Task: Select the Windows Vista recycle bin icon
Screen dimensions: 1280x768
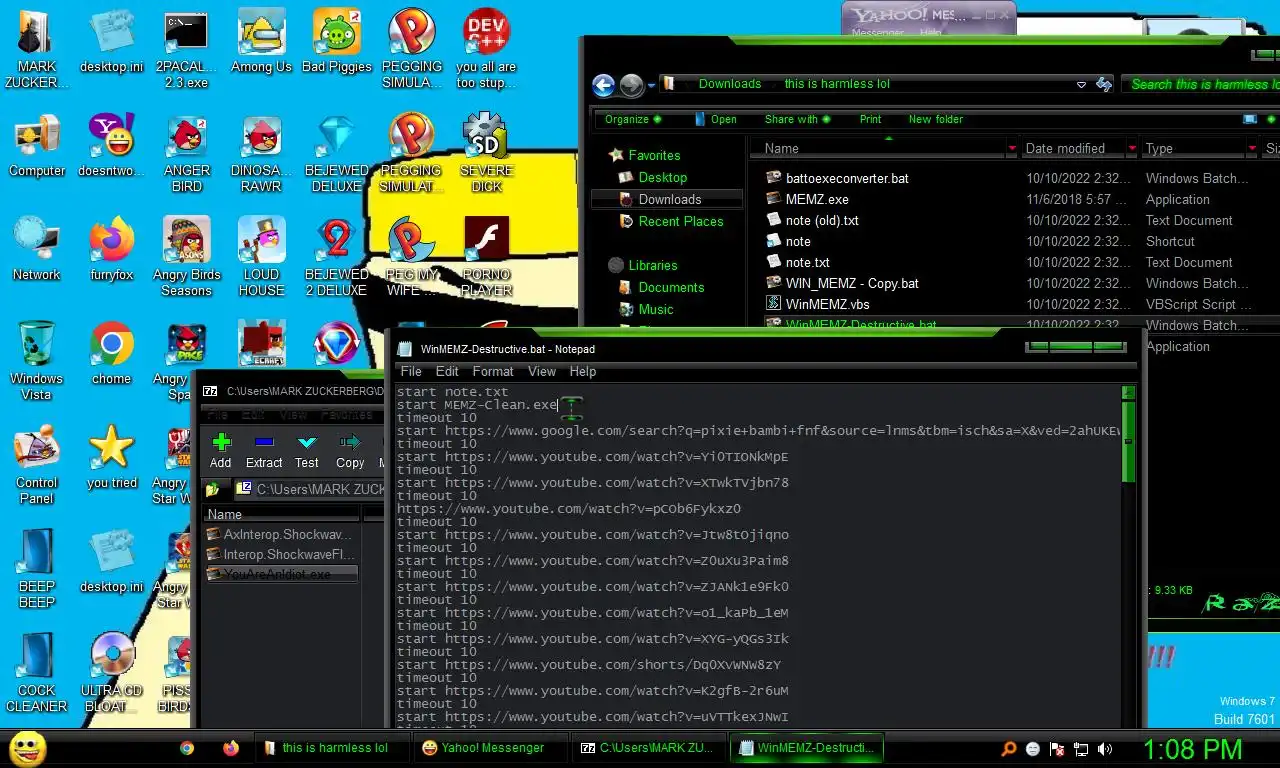Action: pyautogui.click(x=37, y=360)
